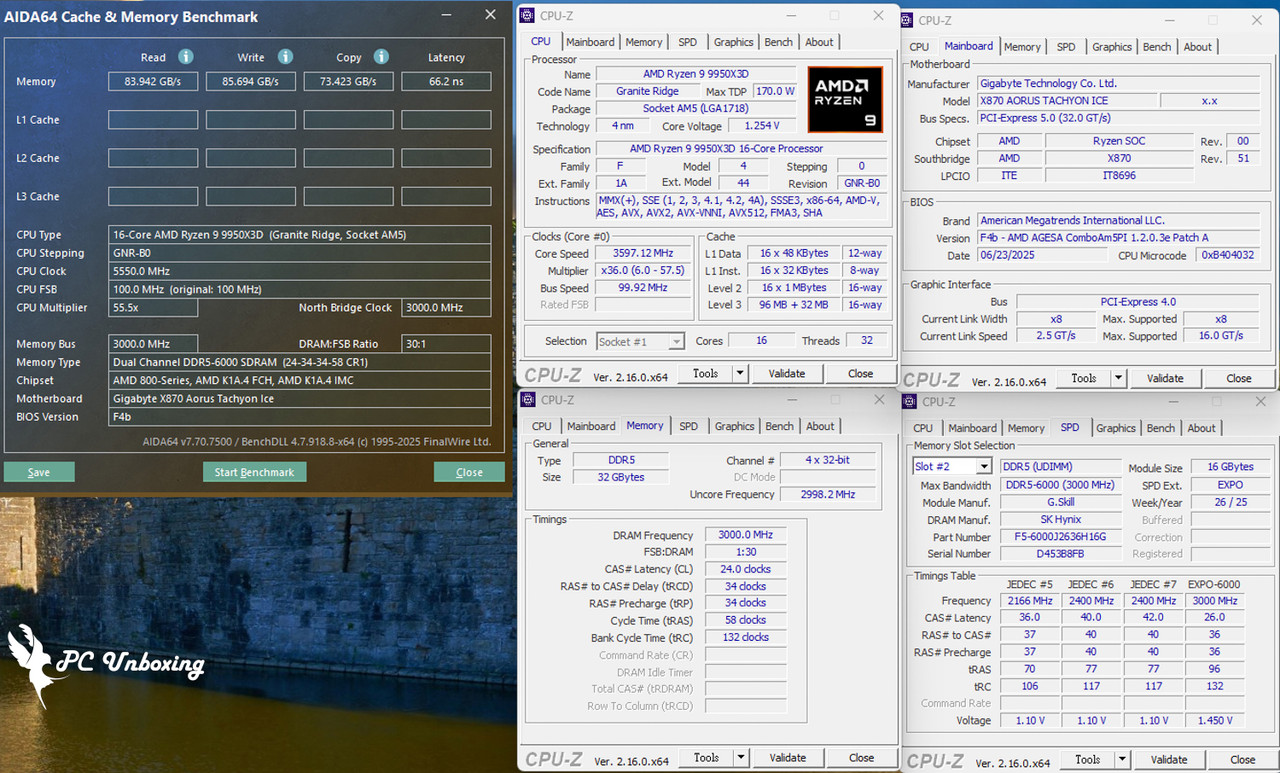Click the EXPO-6000 voltage 1.450 V cell

[x=1214, y=720]
